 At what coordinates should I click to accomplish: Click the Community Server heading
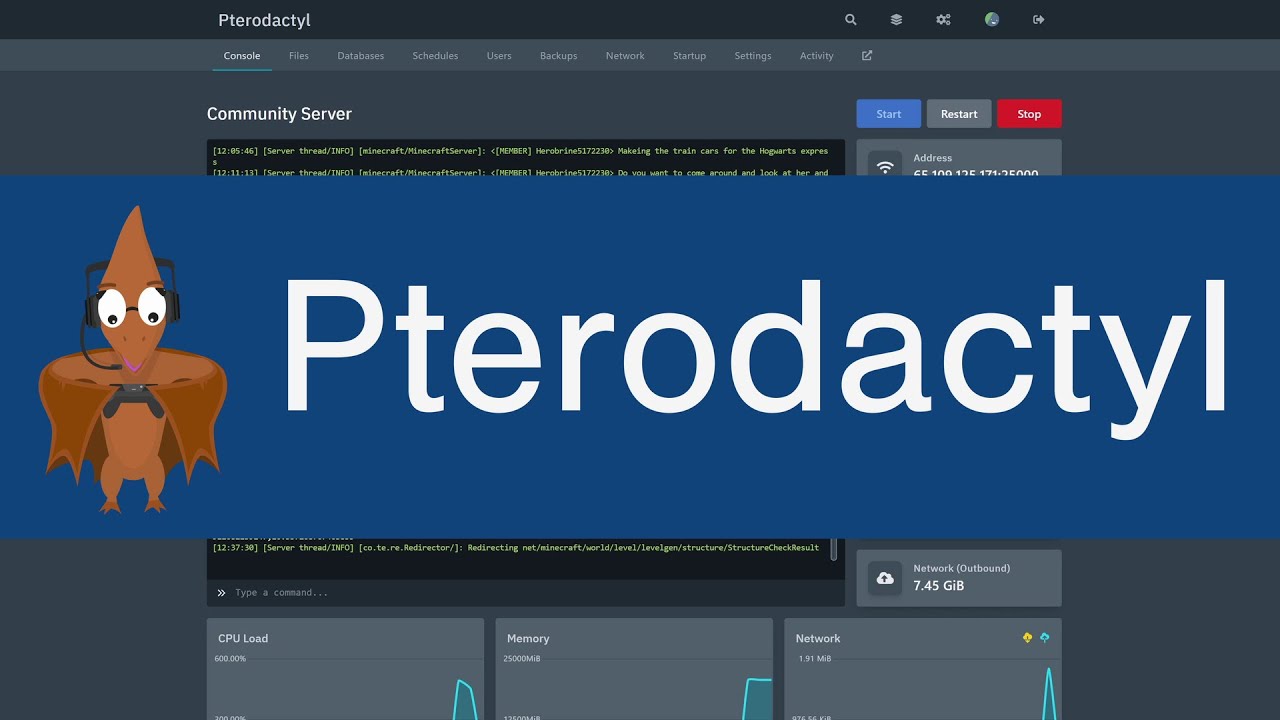click(x=279, y=114)
